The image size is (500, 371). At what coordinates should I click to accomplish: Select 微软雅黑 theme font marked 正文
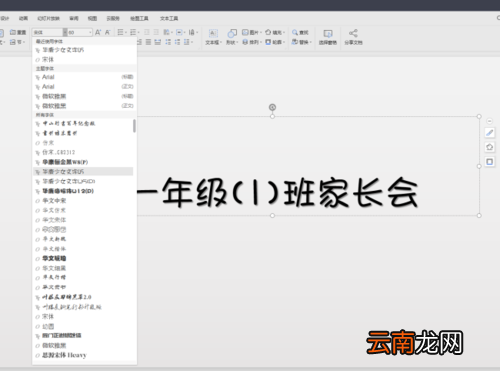84,106
